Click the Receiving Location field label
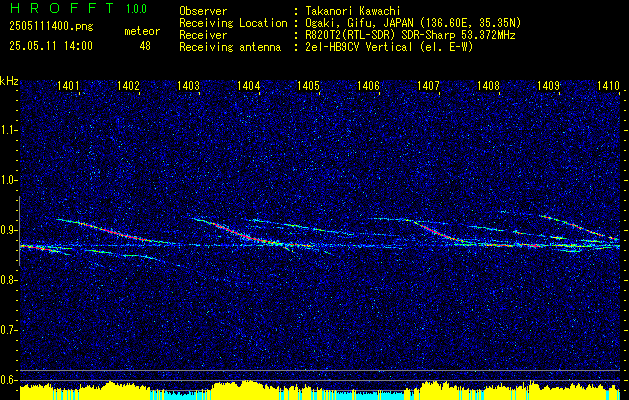This screenshot has height=400, width=629. (233, 23)
